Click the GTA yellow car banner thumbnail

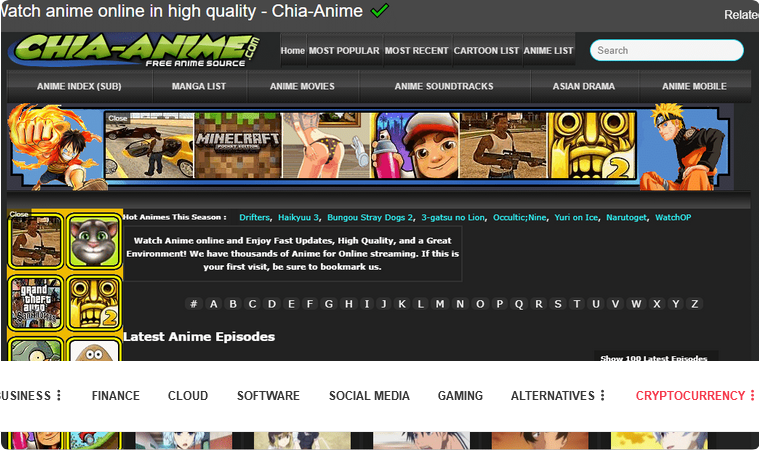point(150,145)
